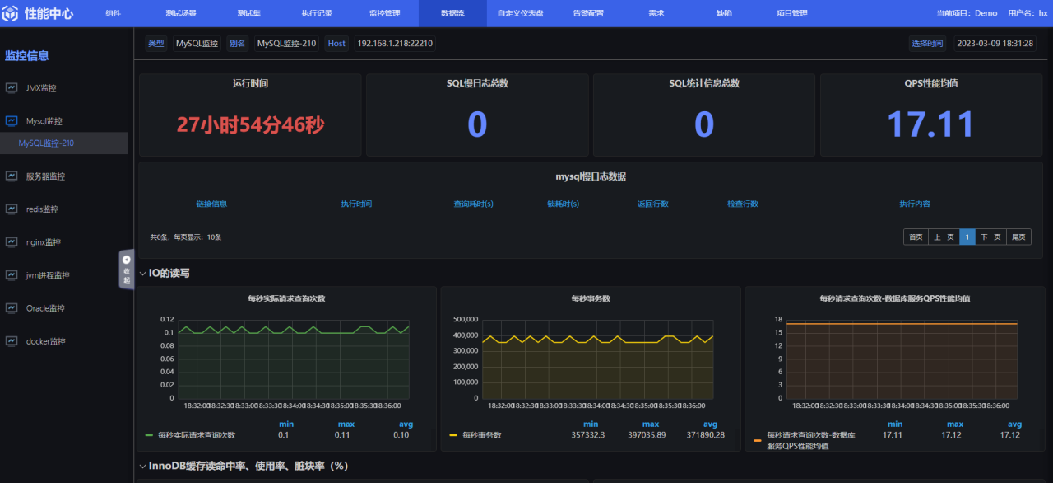
Task: Click the 查询耗时(s) column header
Action: (x=474, y=204)
